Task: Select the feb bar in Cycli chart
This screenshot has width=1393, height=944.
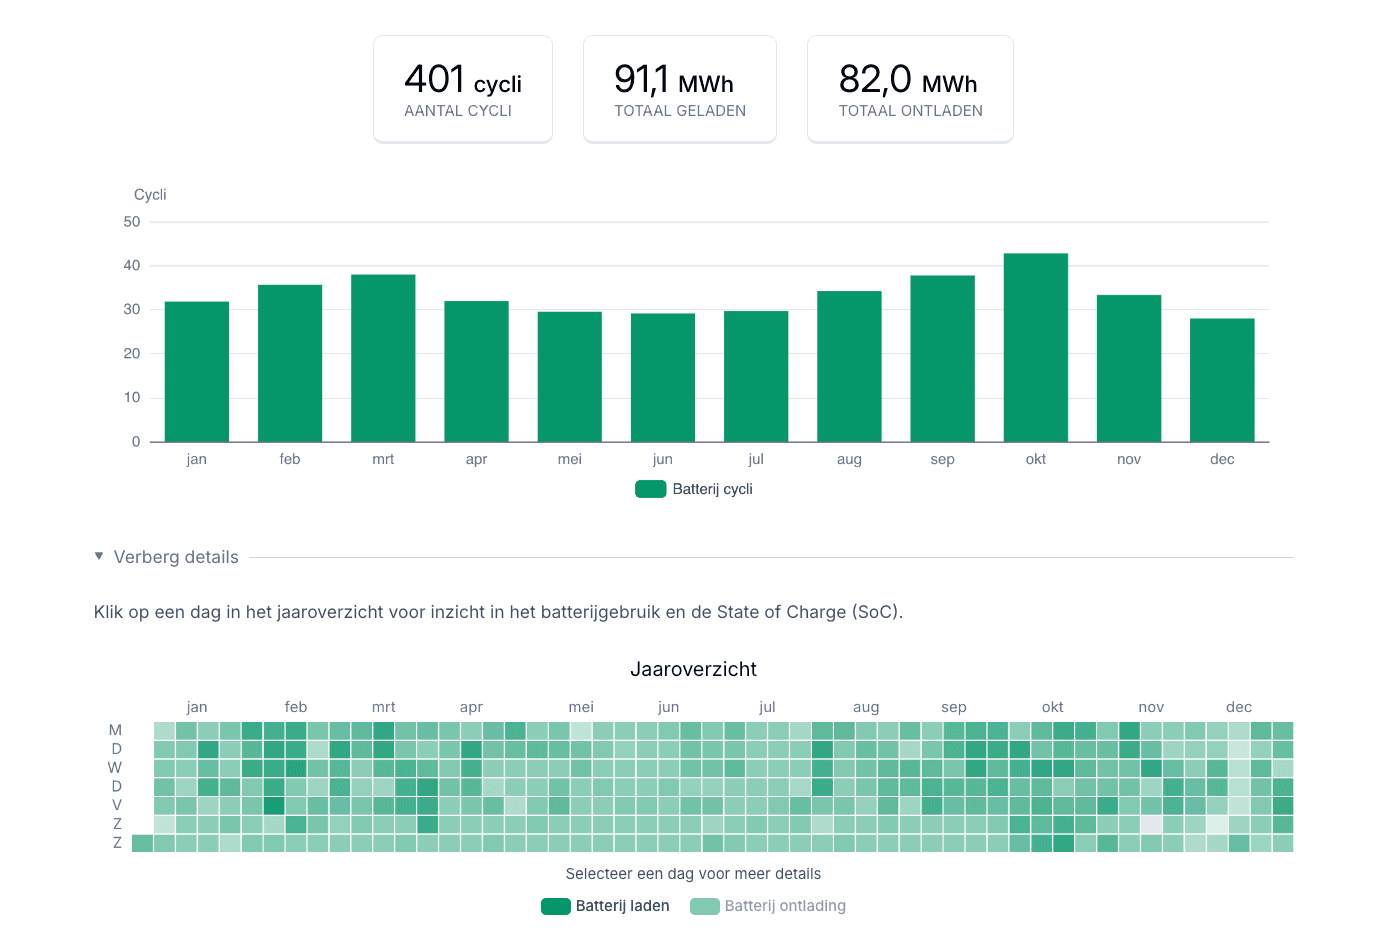Action: (290, 363)
